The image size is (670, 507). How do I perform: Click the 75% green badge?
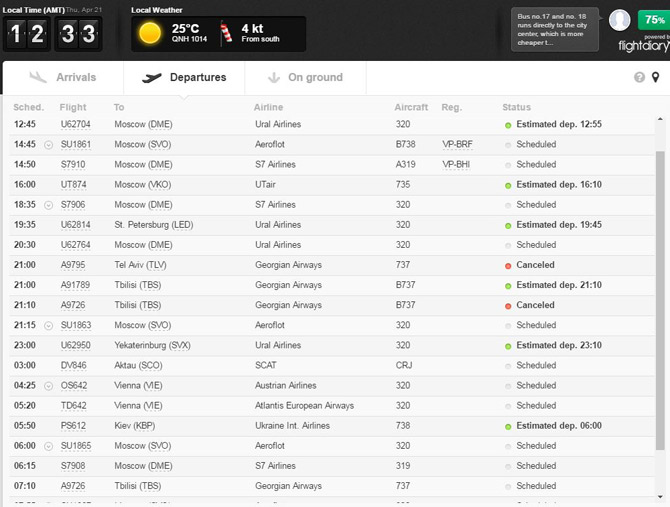(x=653, y=20)
